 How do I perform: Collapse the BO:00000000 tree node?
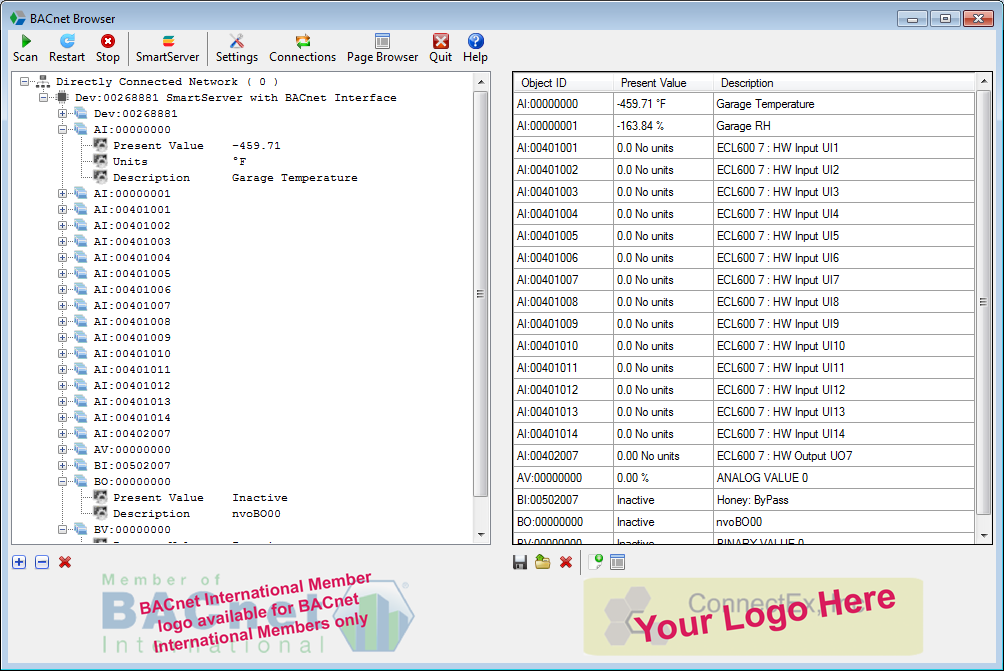(63, 481)
